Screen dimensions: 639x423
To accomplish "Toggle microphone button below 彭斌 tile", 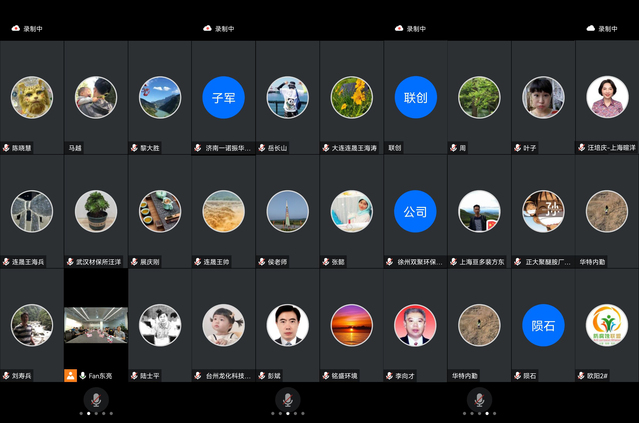I will pos(288,398).
